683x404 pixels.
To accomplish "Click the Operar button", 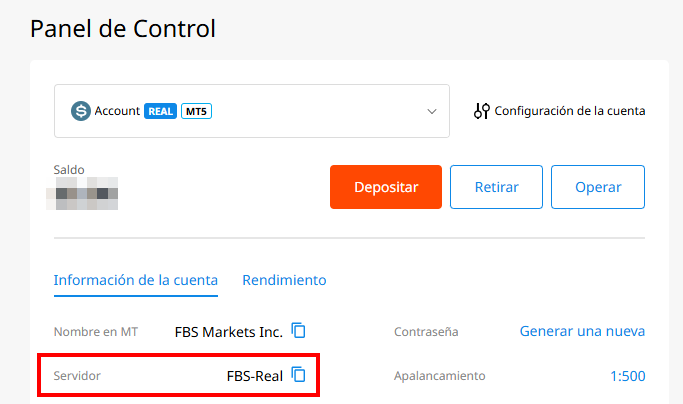I will pyautogui.click(x=598, y=187).
